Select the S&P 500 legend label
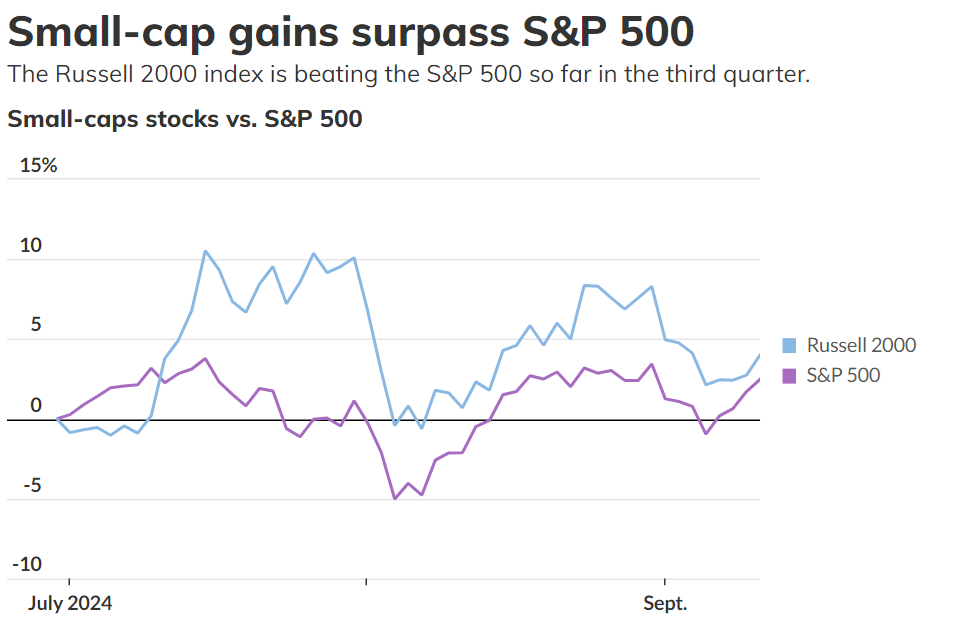This screenshot has height=624, width=955. click(843, 376)
